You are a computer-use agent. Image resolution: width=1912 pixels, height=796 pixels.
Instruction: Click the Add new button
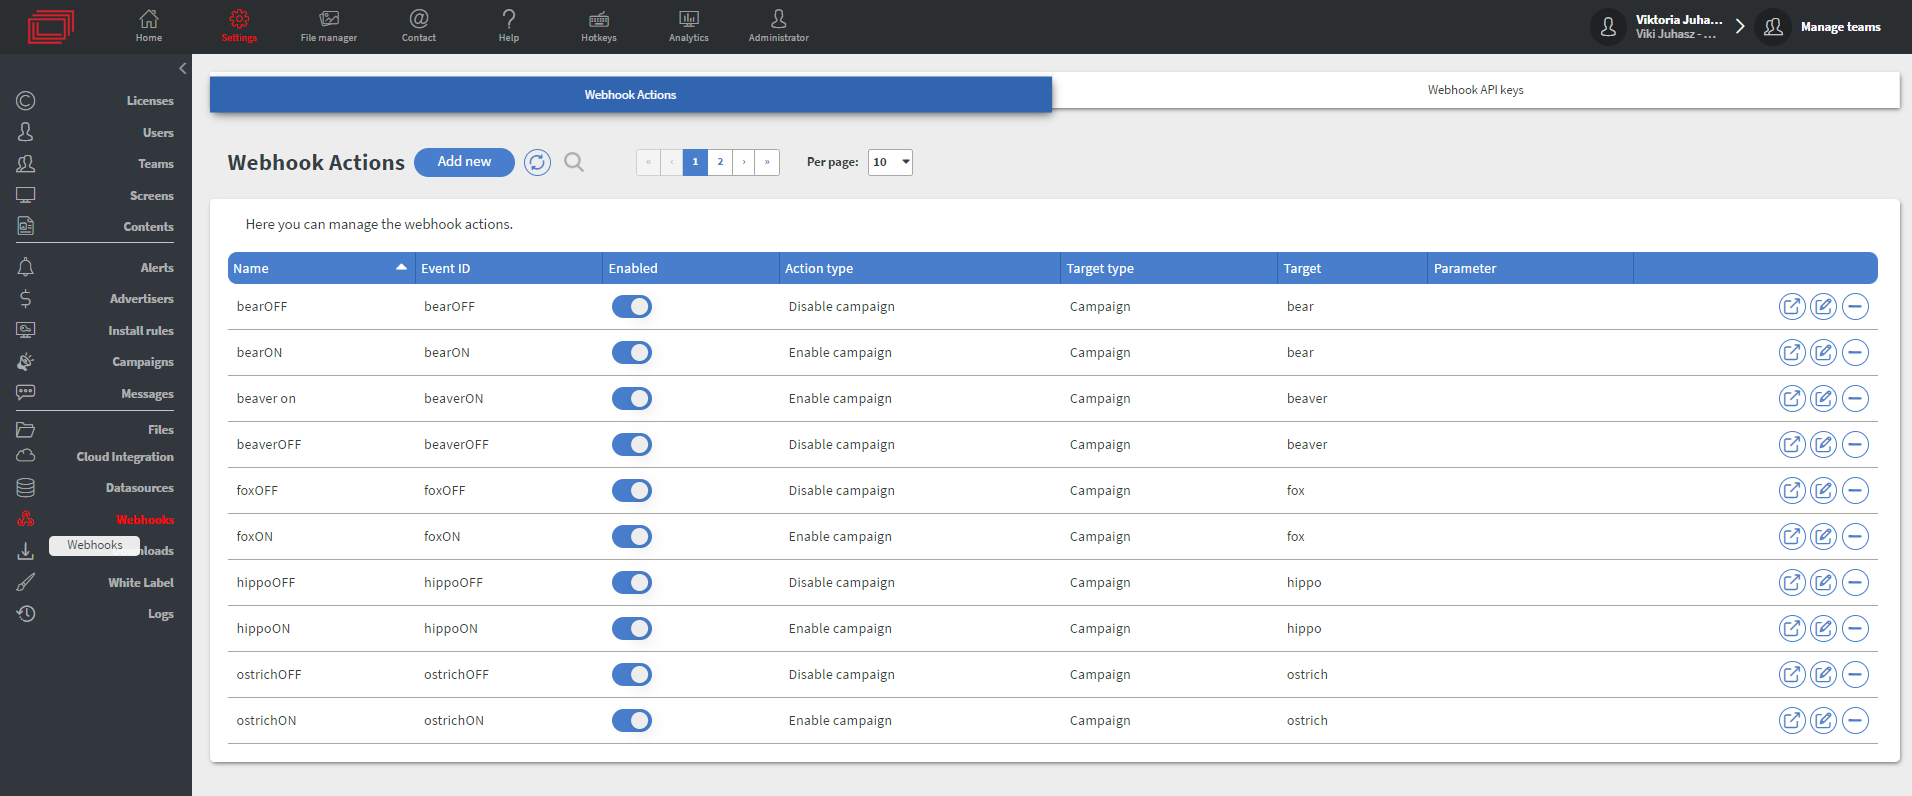(464, 162)
